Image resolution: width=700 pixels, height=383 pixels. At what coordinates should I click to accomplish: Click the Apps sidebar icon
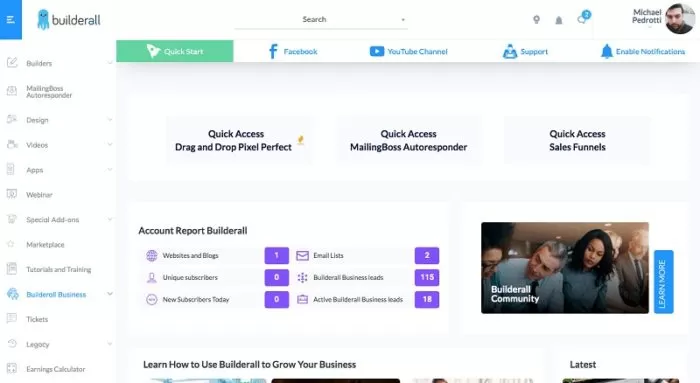coord(11,170)
